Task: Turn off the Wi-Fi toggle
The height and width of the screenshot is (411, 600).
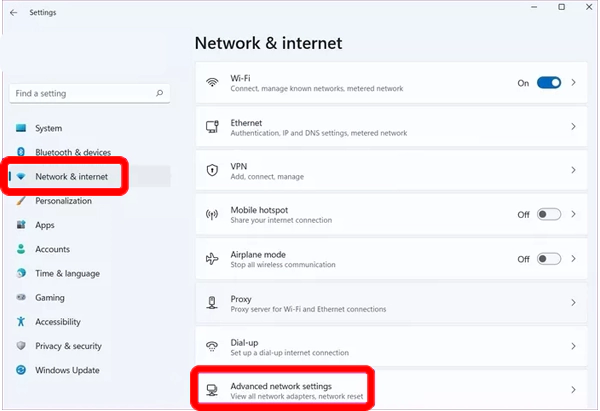Action: [549, 83]
